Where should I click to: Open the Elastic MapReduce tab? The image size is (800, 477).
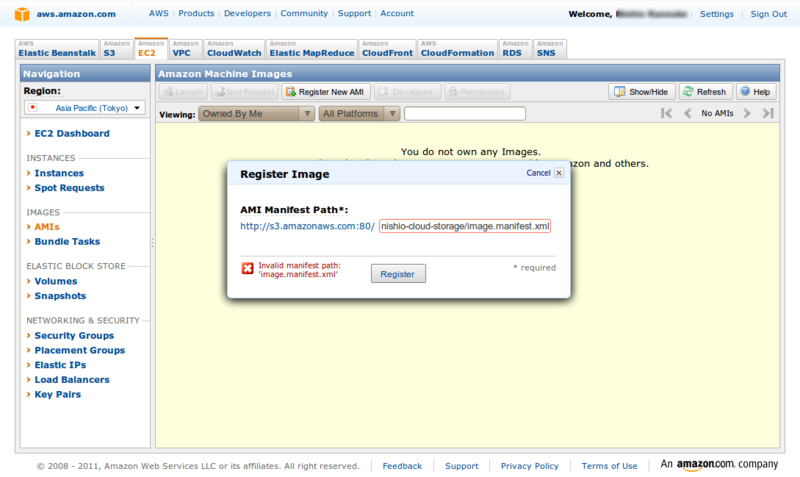(x=312, y=49)
